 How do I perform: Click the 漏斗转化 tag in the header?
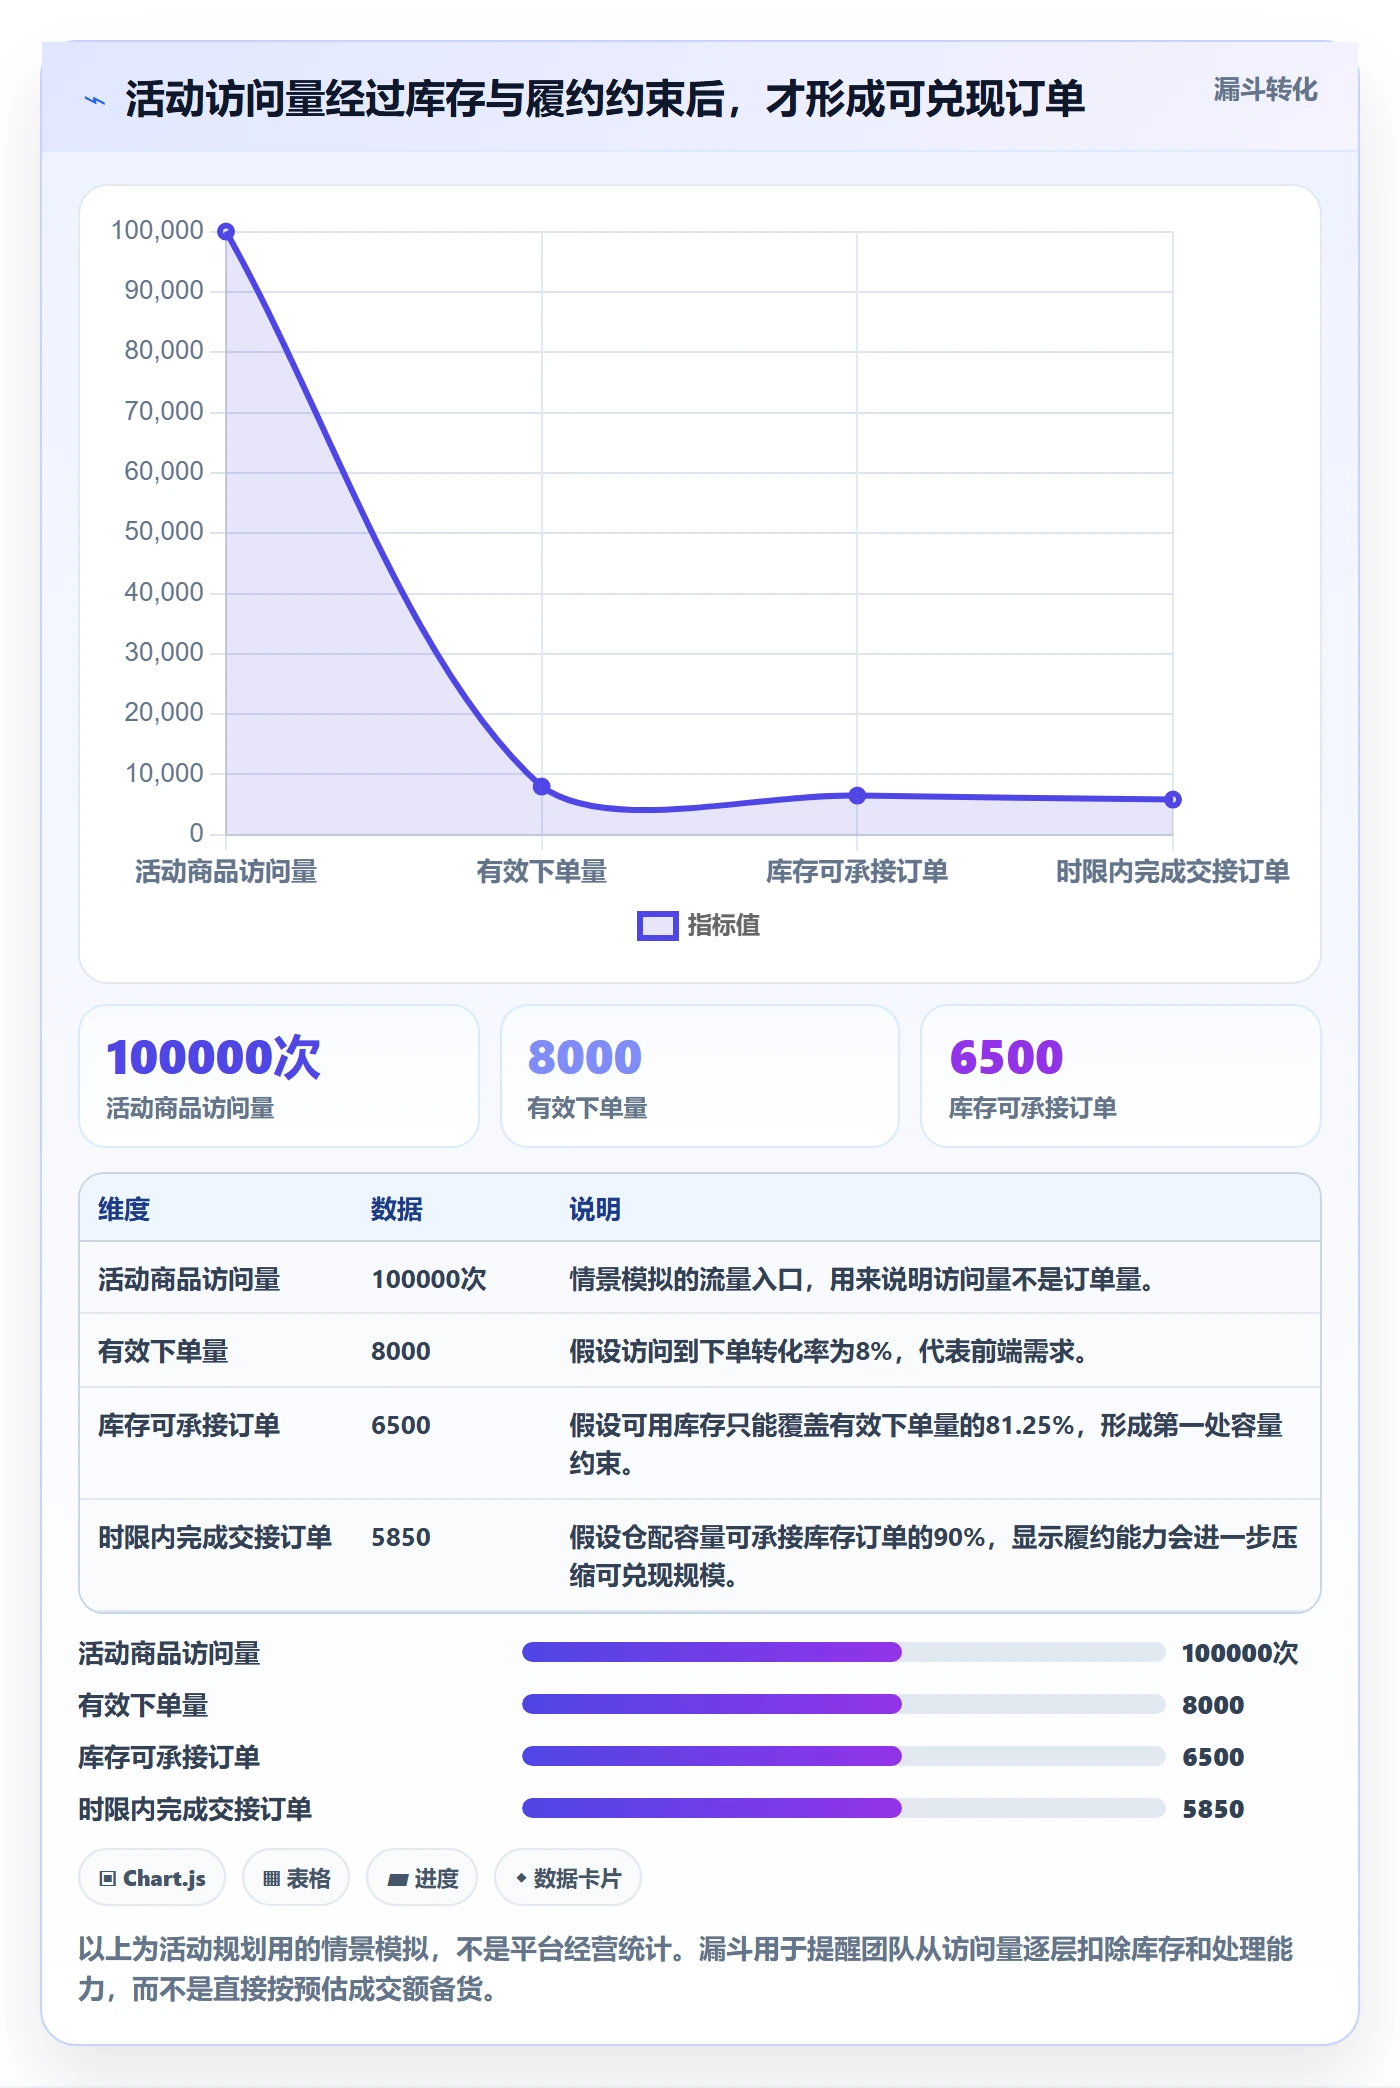point(1265,90)
